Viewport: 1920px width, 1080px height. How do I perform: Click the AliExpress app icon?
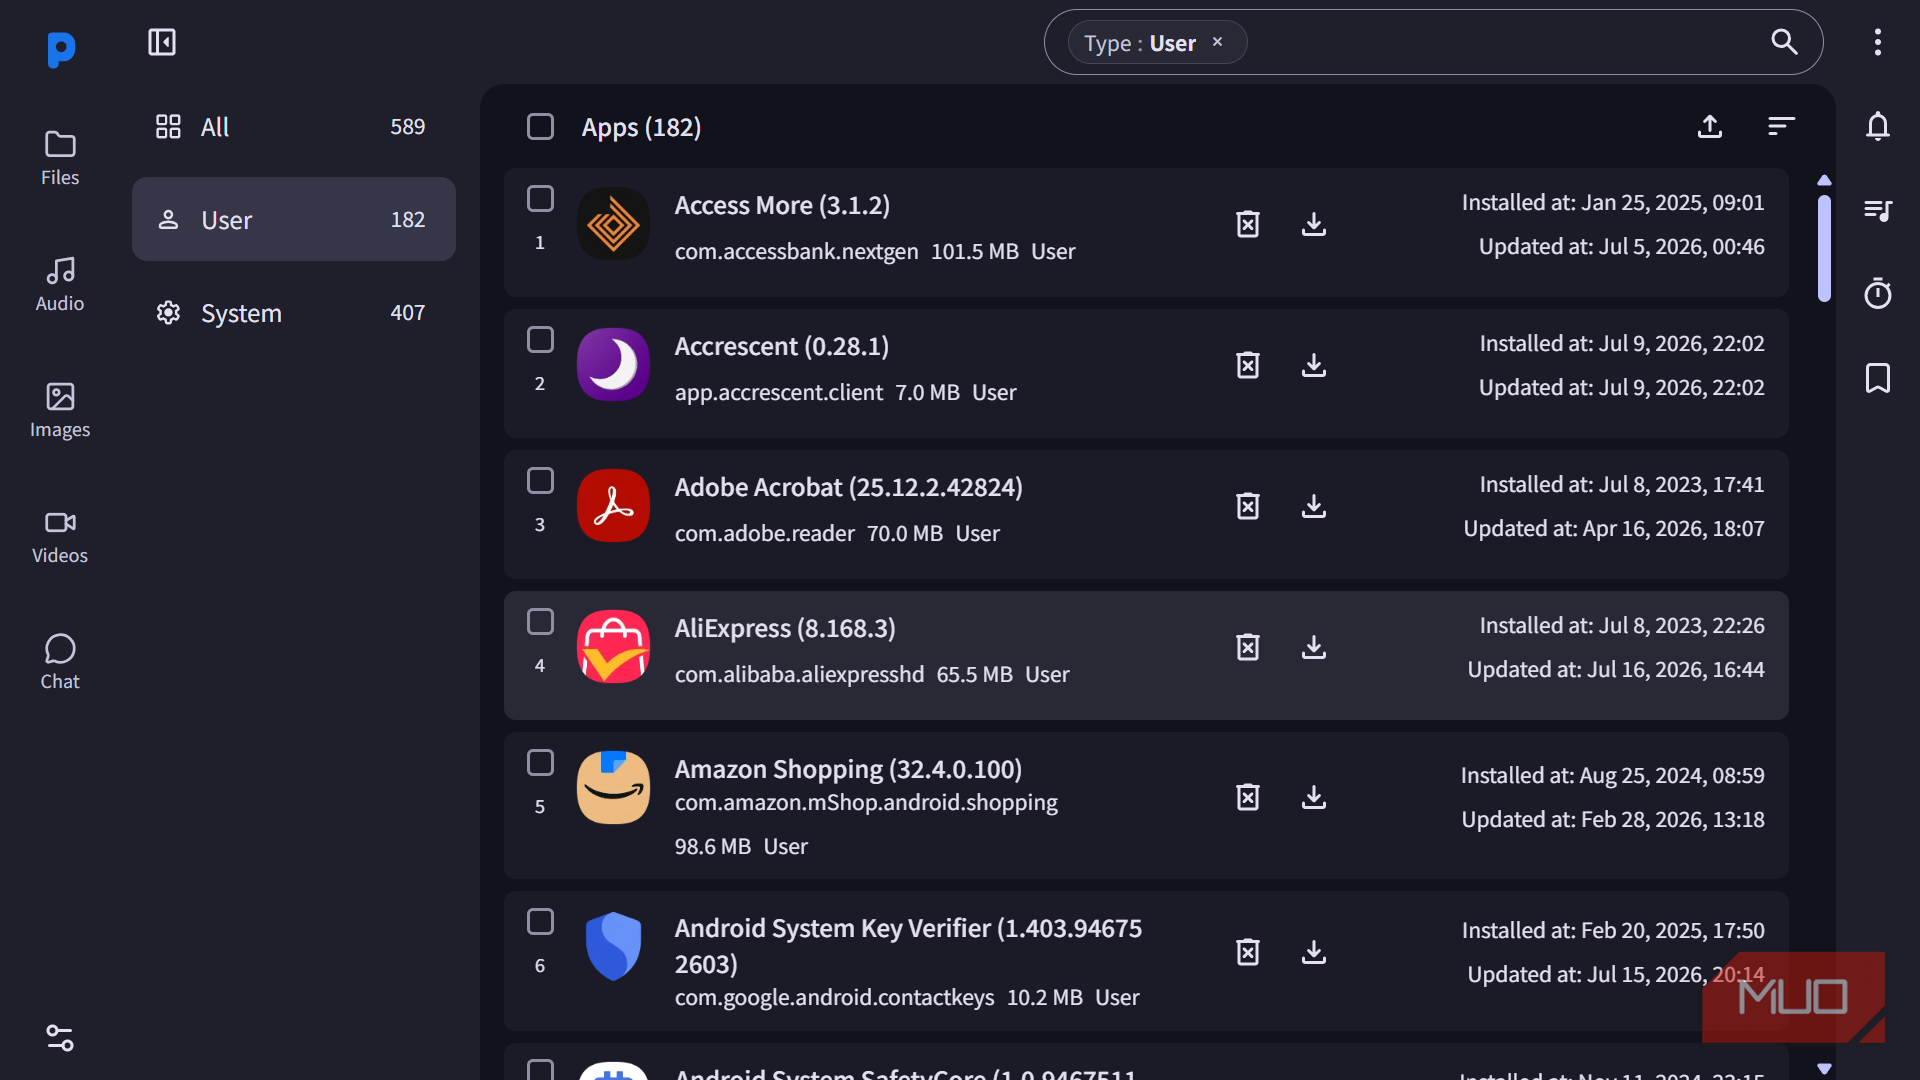coord(613,647)
